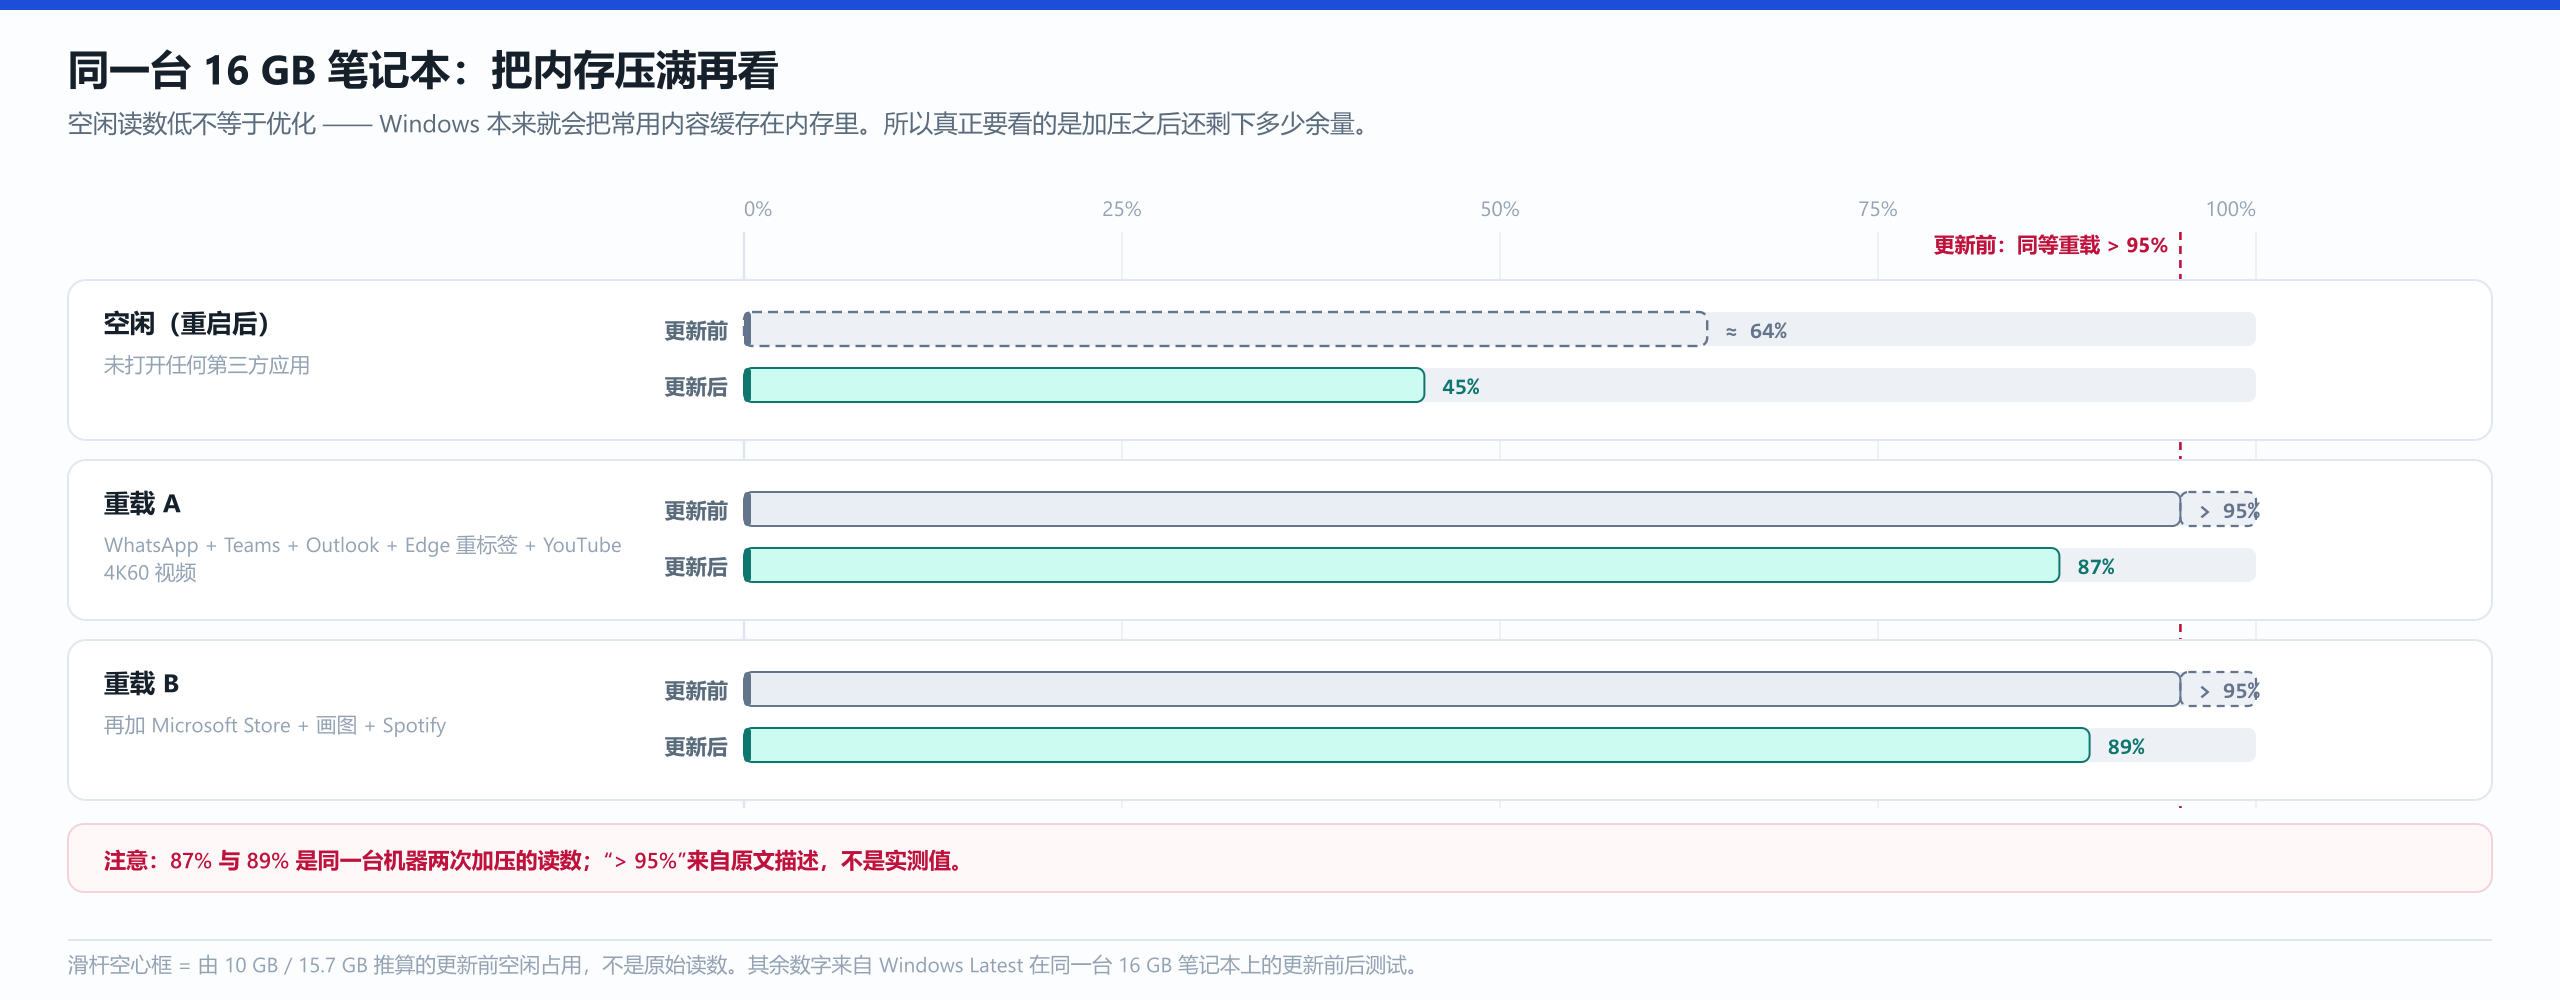Click the '89%' value label
This screenshot has height=1000, width=2560.
(x=2126, y=747)
